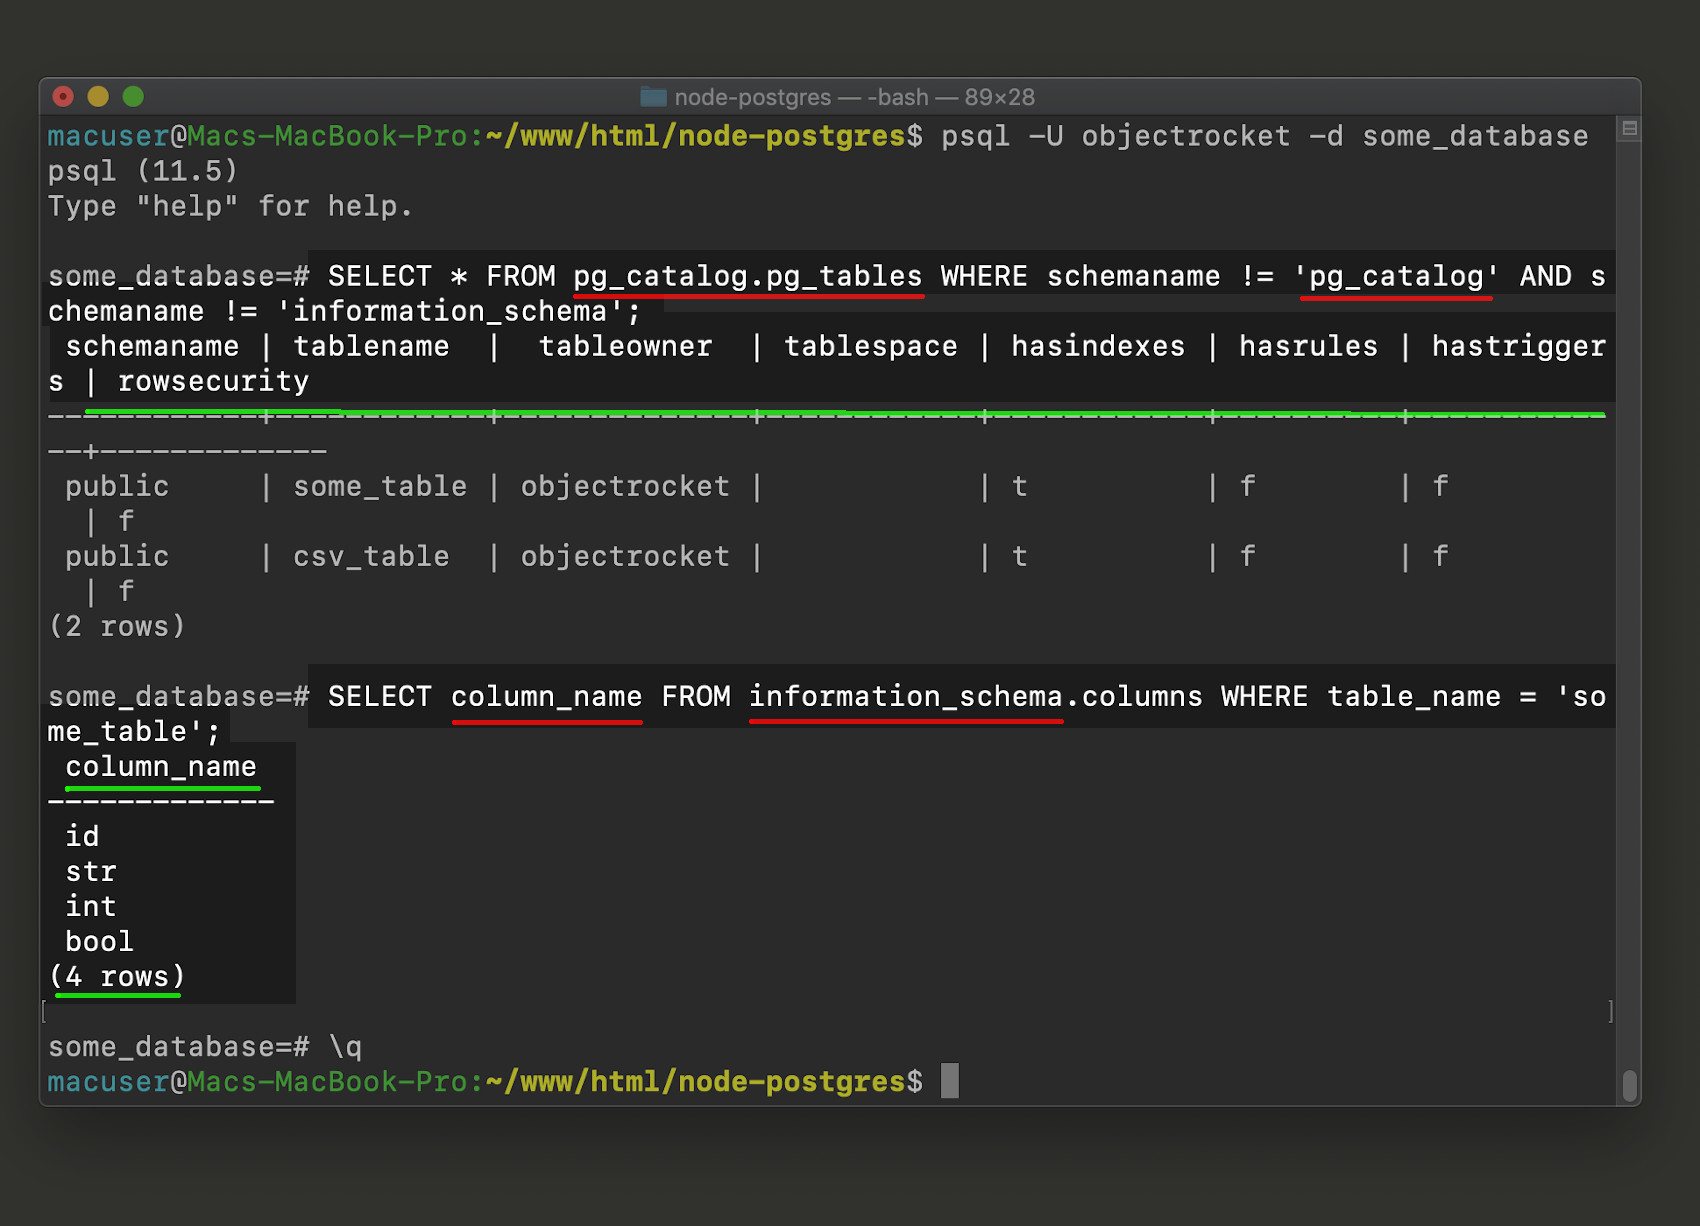This screenshot has width=1700, height=1226.
Task: Click the underlined 'pg_catalog.pg_tables' text
Action: pos(748,277)
